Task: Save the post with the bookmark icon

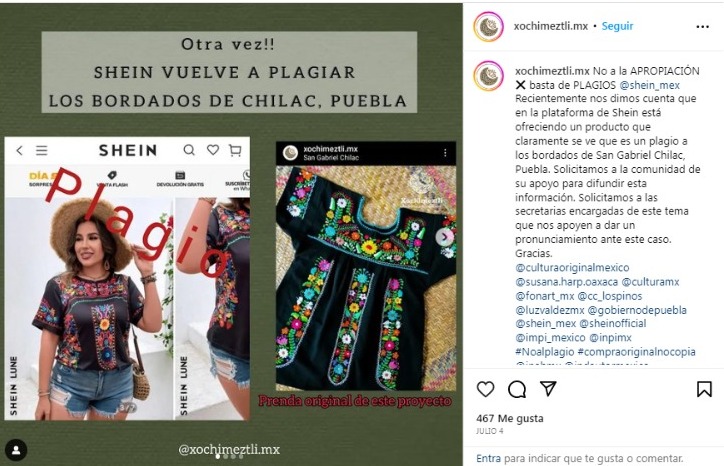Action: [x=704, y=389]
